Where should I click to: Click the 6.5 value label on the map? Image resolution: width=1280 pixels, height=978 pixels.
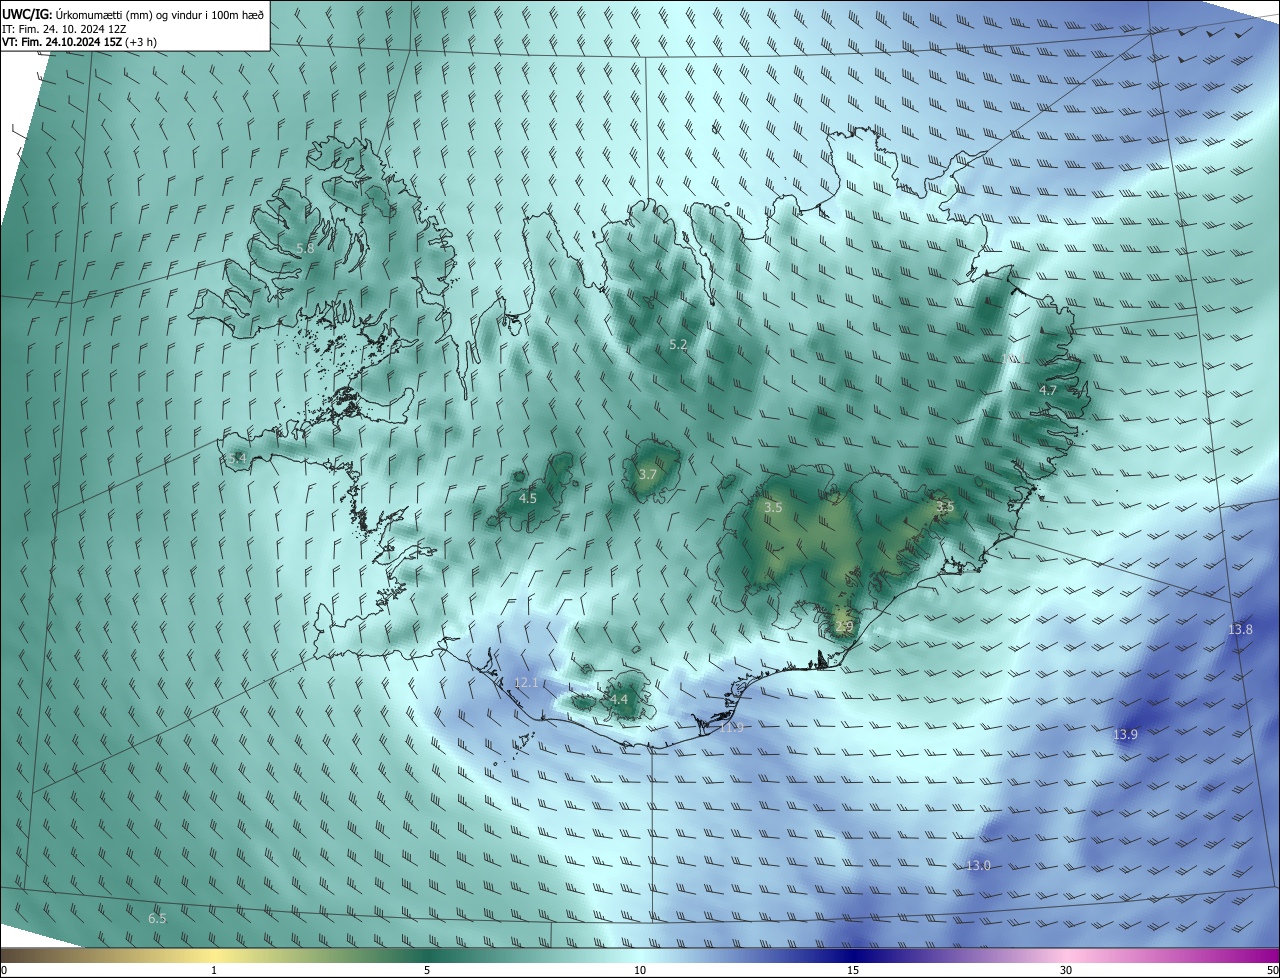pos(157,918)
